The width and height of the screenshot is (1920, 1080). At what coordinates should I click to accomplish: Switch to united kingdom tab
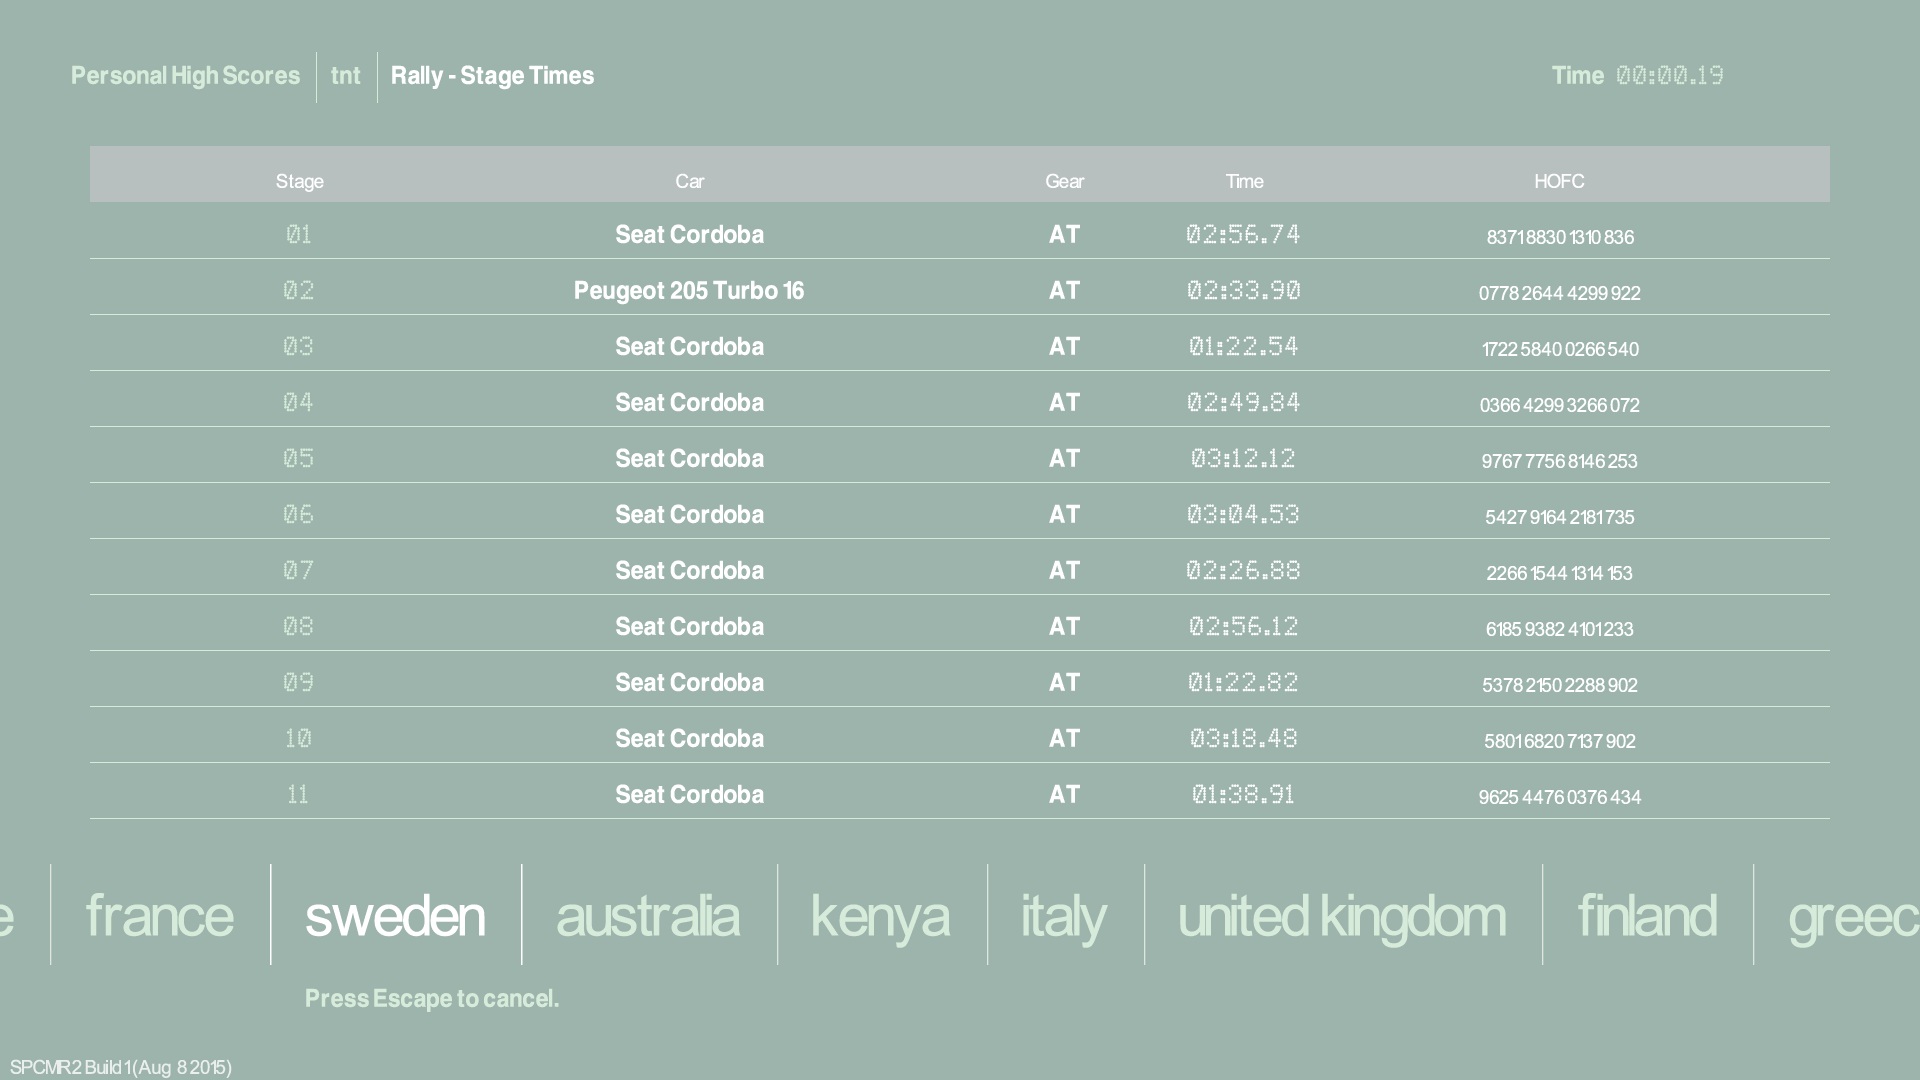[x=1341, y=916]
